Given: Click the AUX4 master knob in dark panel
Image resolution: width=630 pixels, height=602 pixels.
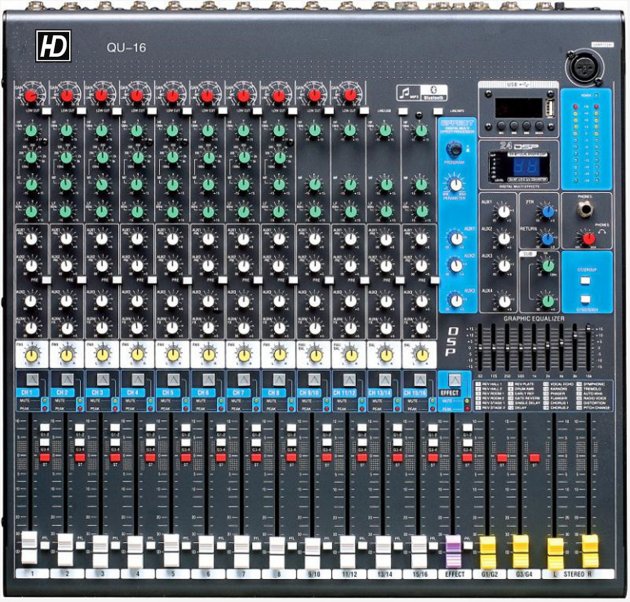Looking at the screenshot, I should [x=504, y=301].
